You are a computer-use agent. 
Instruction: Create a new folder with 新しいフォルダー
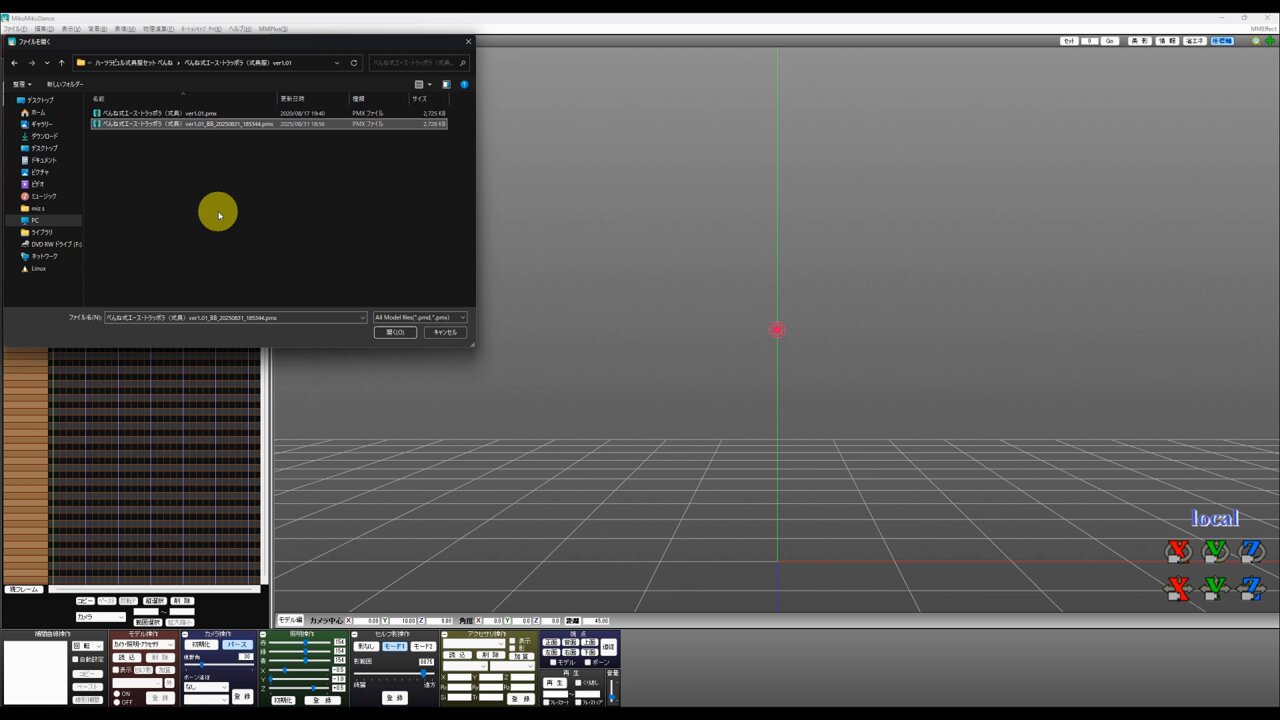(x=65, y=84)
